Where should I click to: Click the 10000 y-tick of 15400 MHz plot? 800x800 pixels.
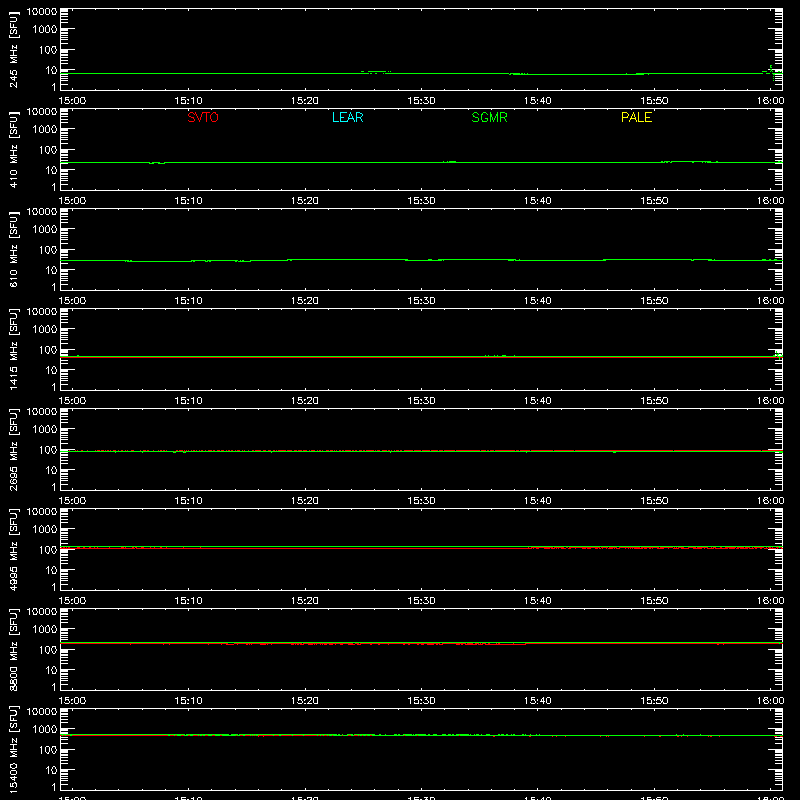click(x=42, y=712)
